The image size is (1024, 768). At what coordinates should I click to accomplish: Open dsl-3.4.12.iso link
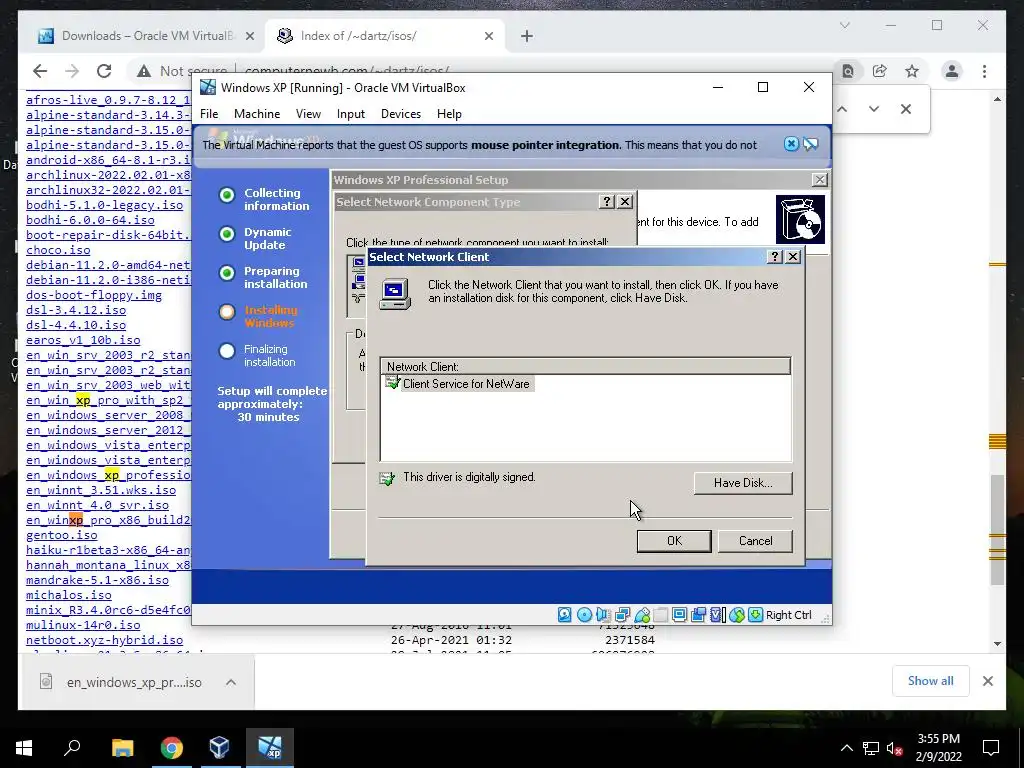pyautogui.click(x=76, y=310)
